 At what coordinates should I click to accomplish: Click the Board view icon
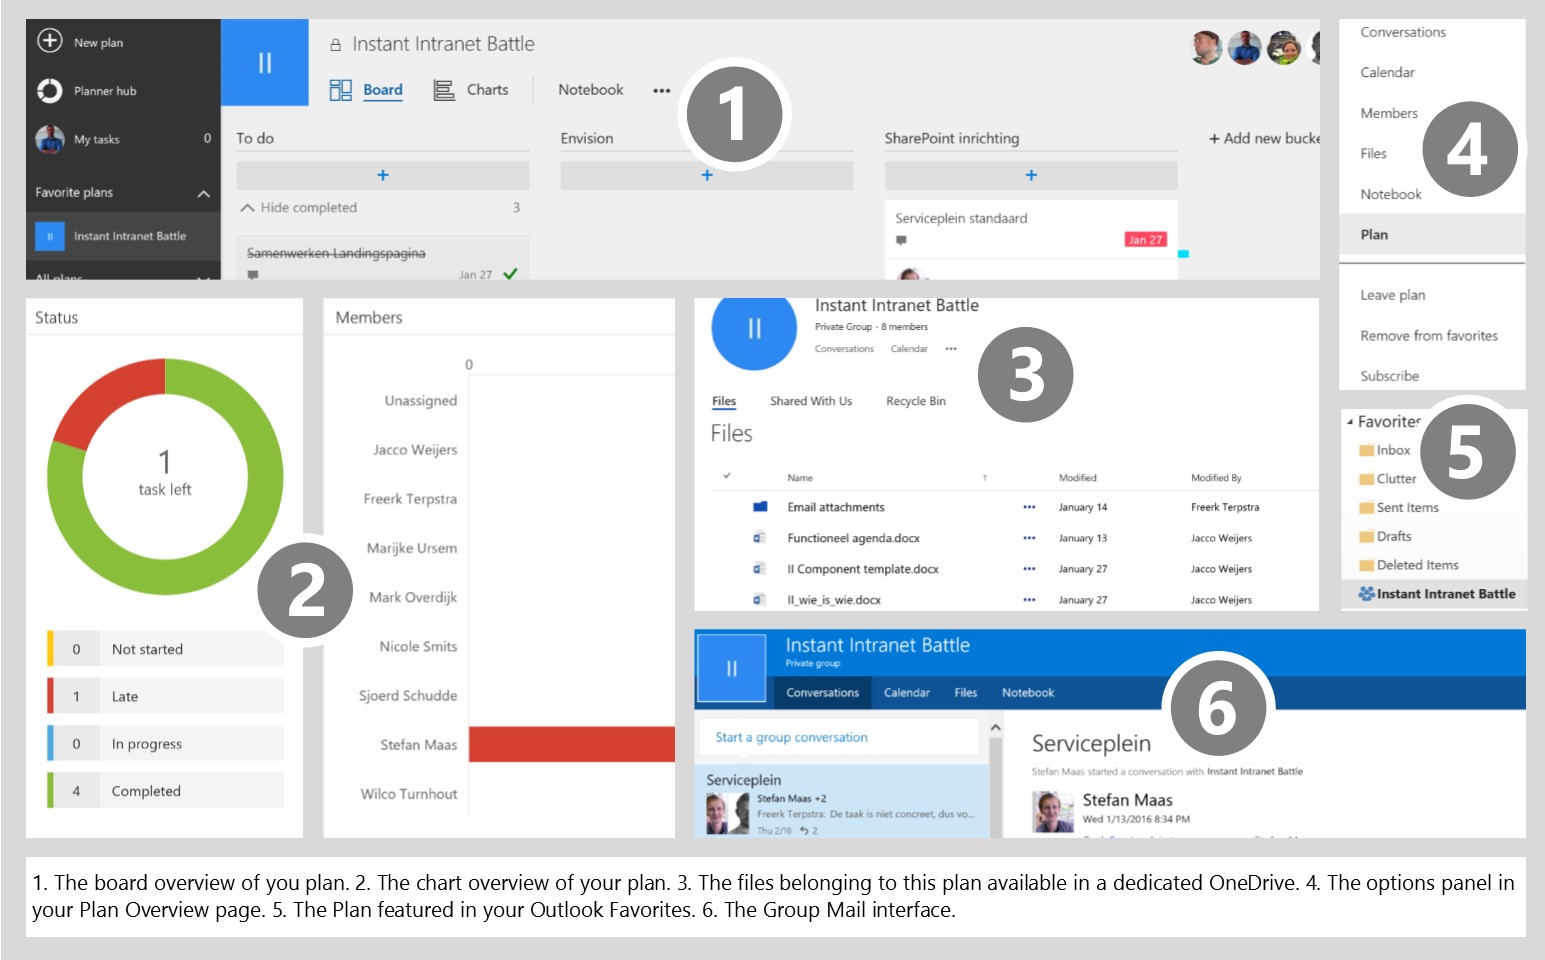click(x=341, y=90)
